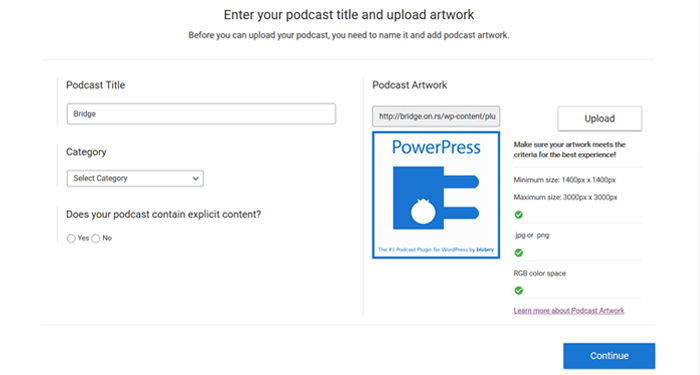Click the 'Podcast Artwork' section heading
The width and height of the screenshot is (700, 375).
410,85
